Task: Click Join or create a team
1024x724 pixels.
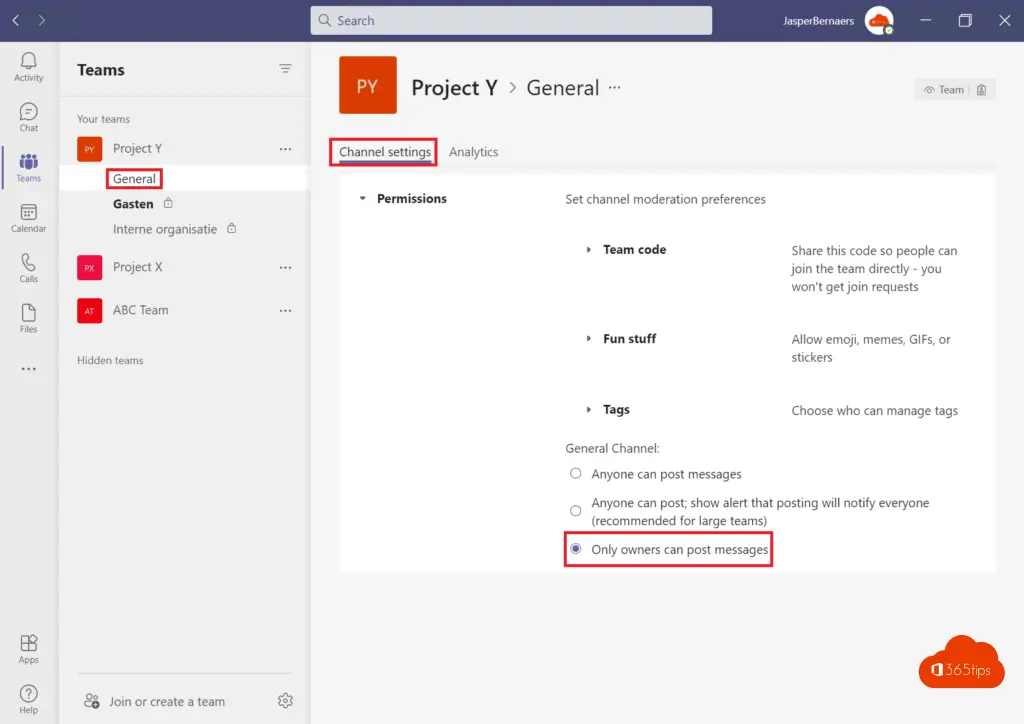Action: pos(155,701)
